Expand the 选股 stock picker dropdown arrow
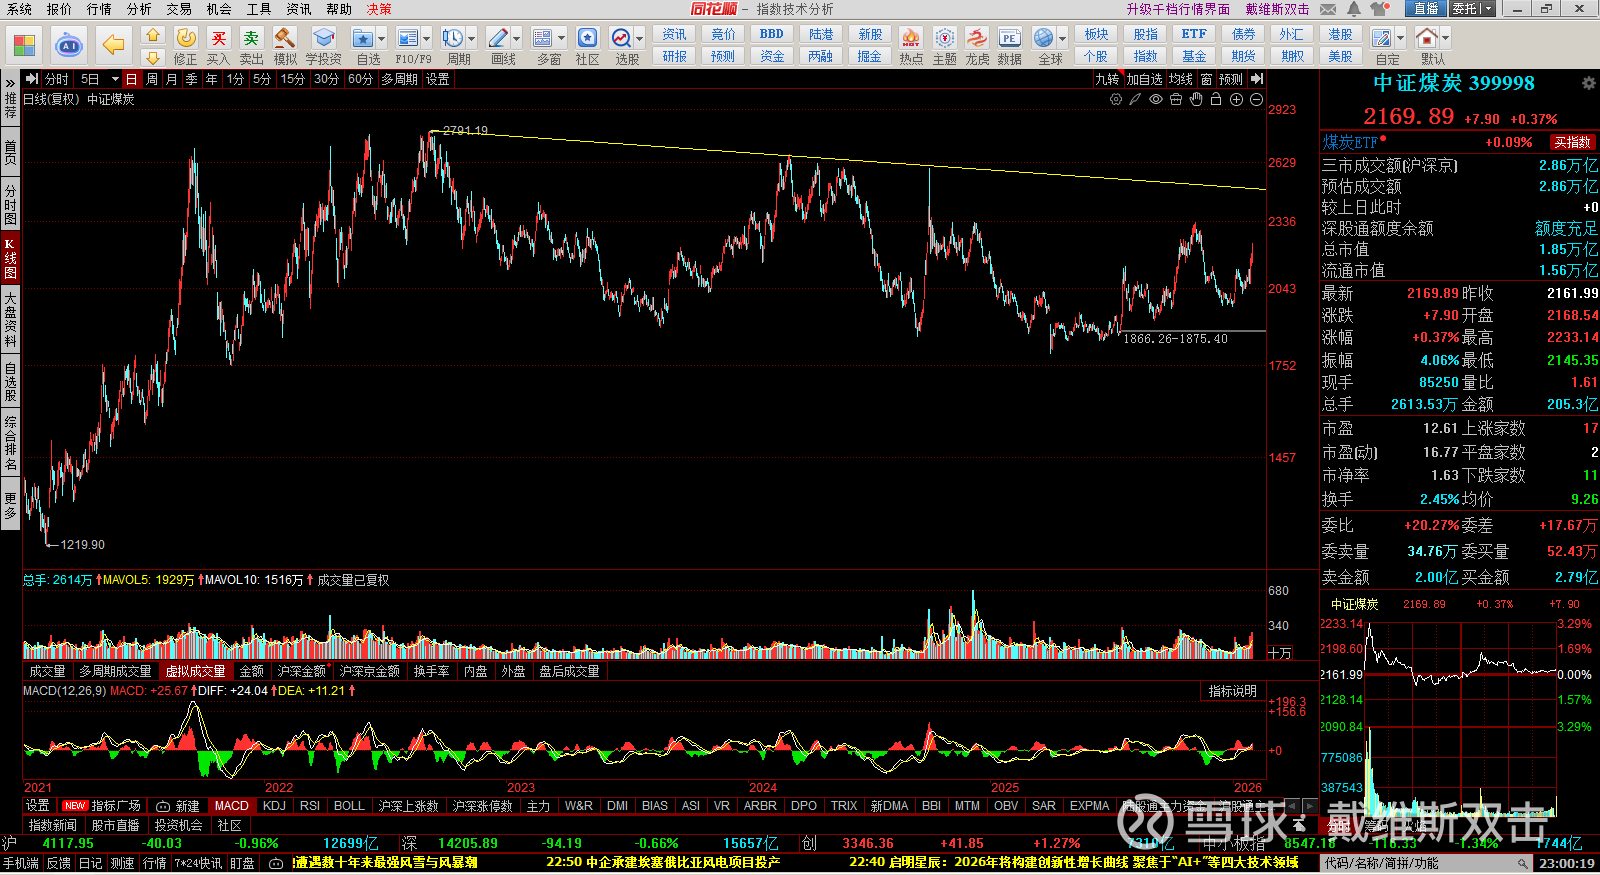This screenshot has width=1600, height=875. tap(639, 39)
